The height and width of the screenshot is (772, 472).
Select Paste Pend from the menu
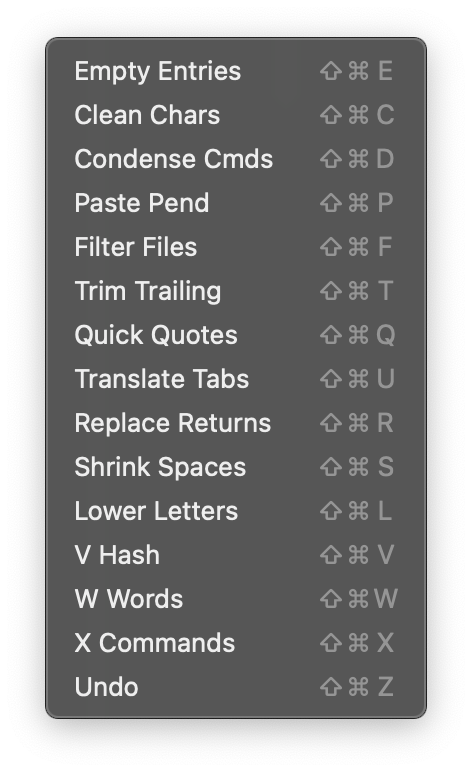coord(236,203)
